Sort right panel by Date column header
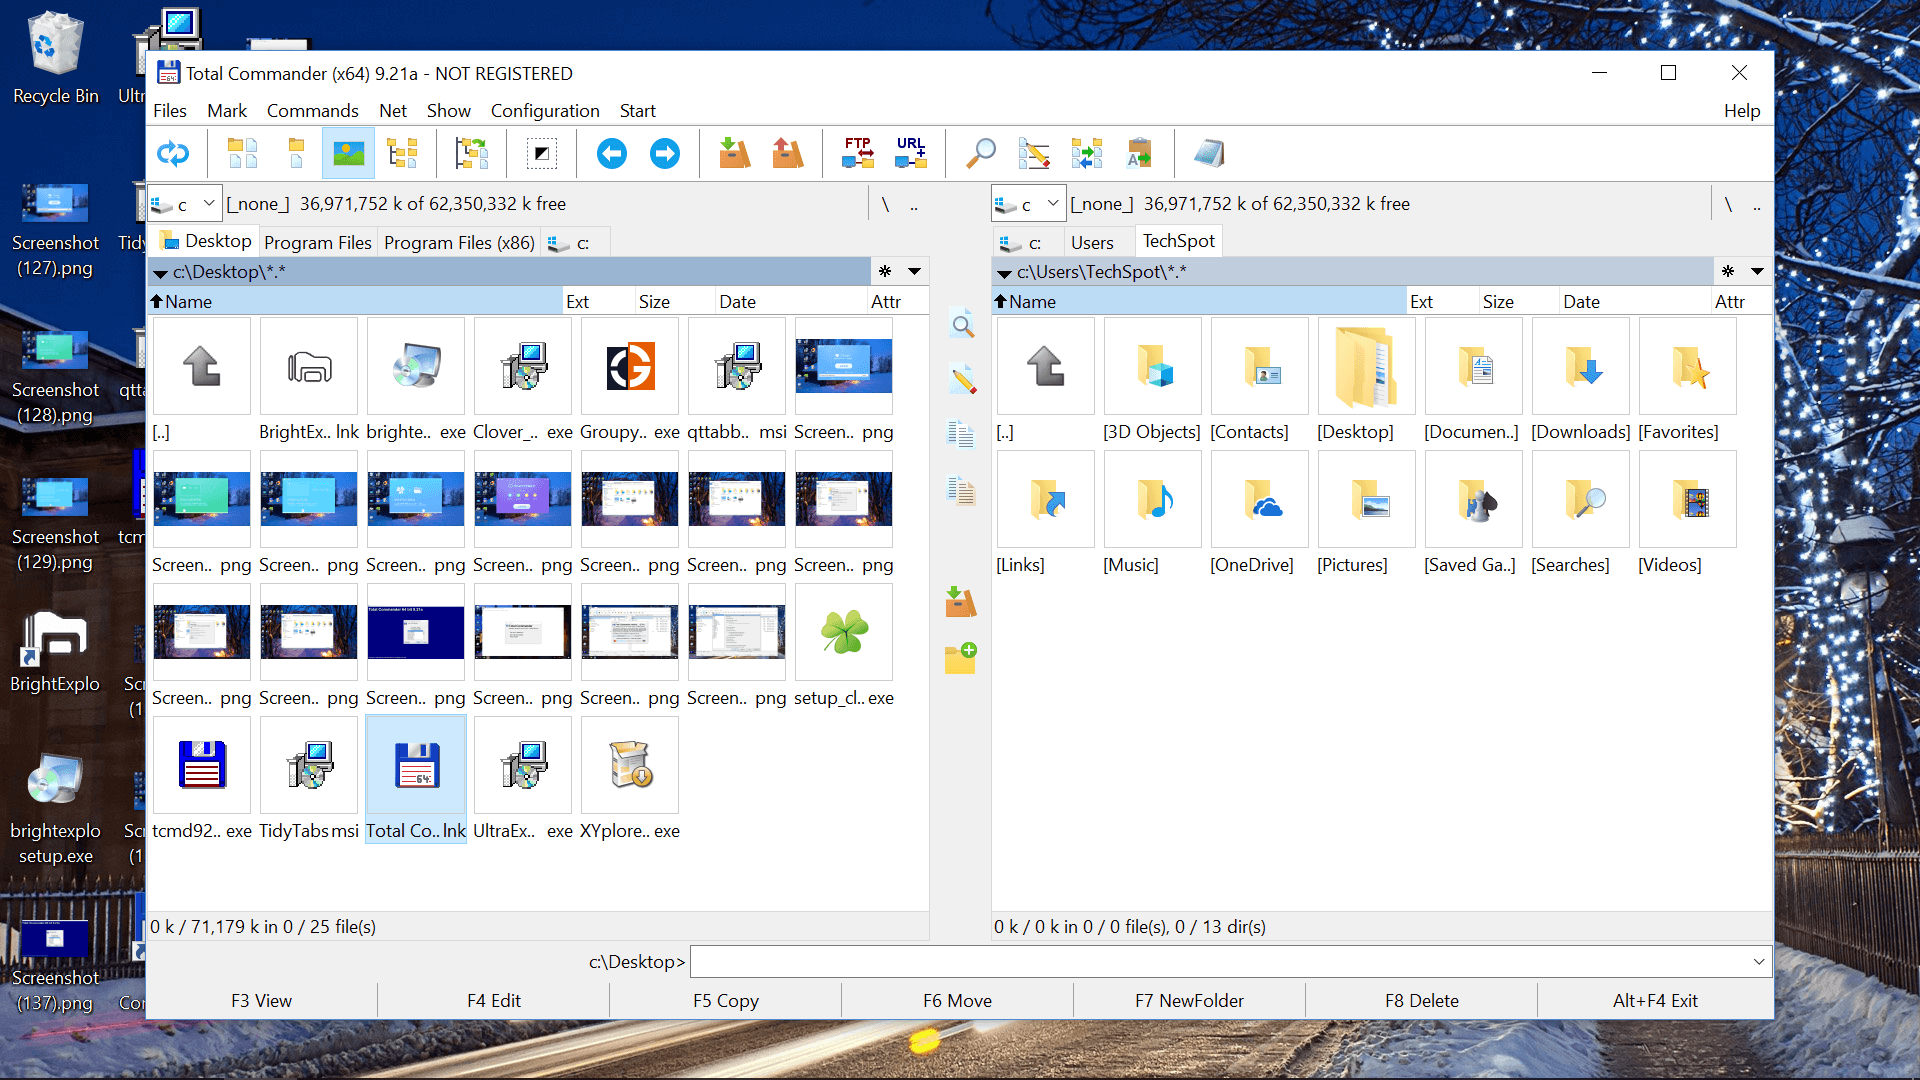Viewport: 1920px width, 1080px height. 1634,302
